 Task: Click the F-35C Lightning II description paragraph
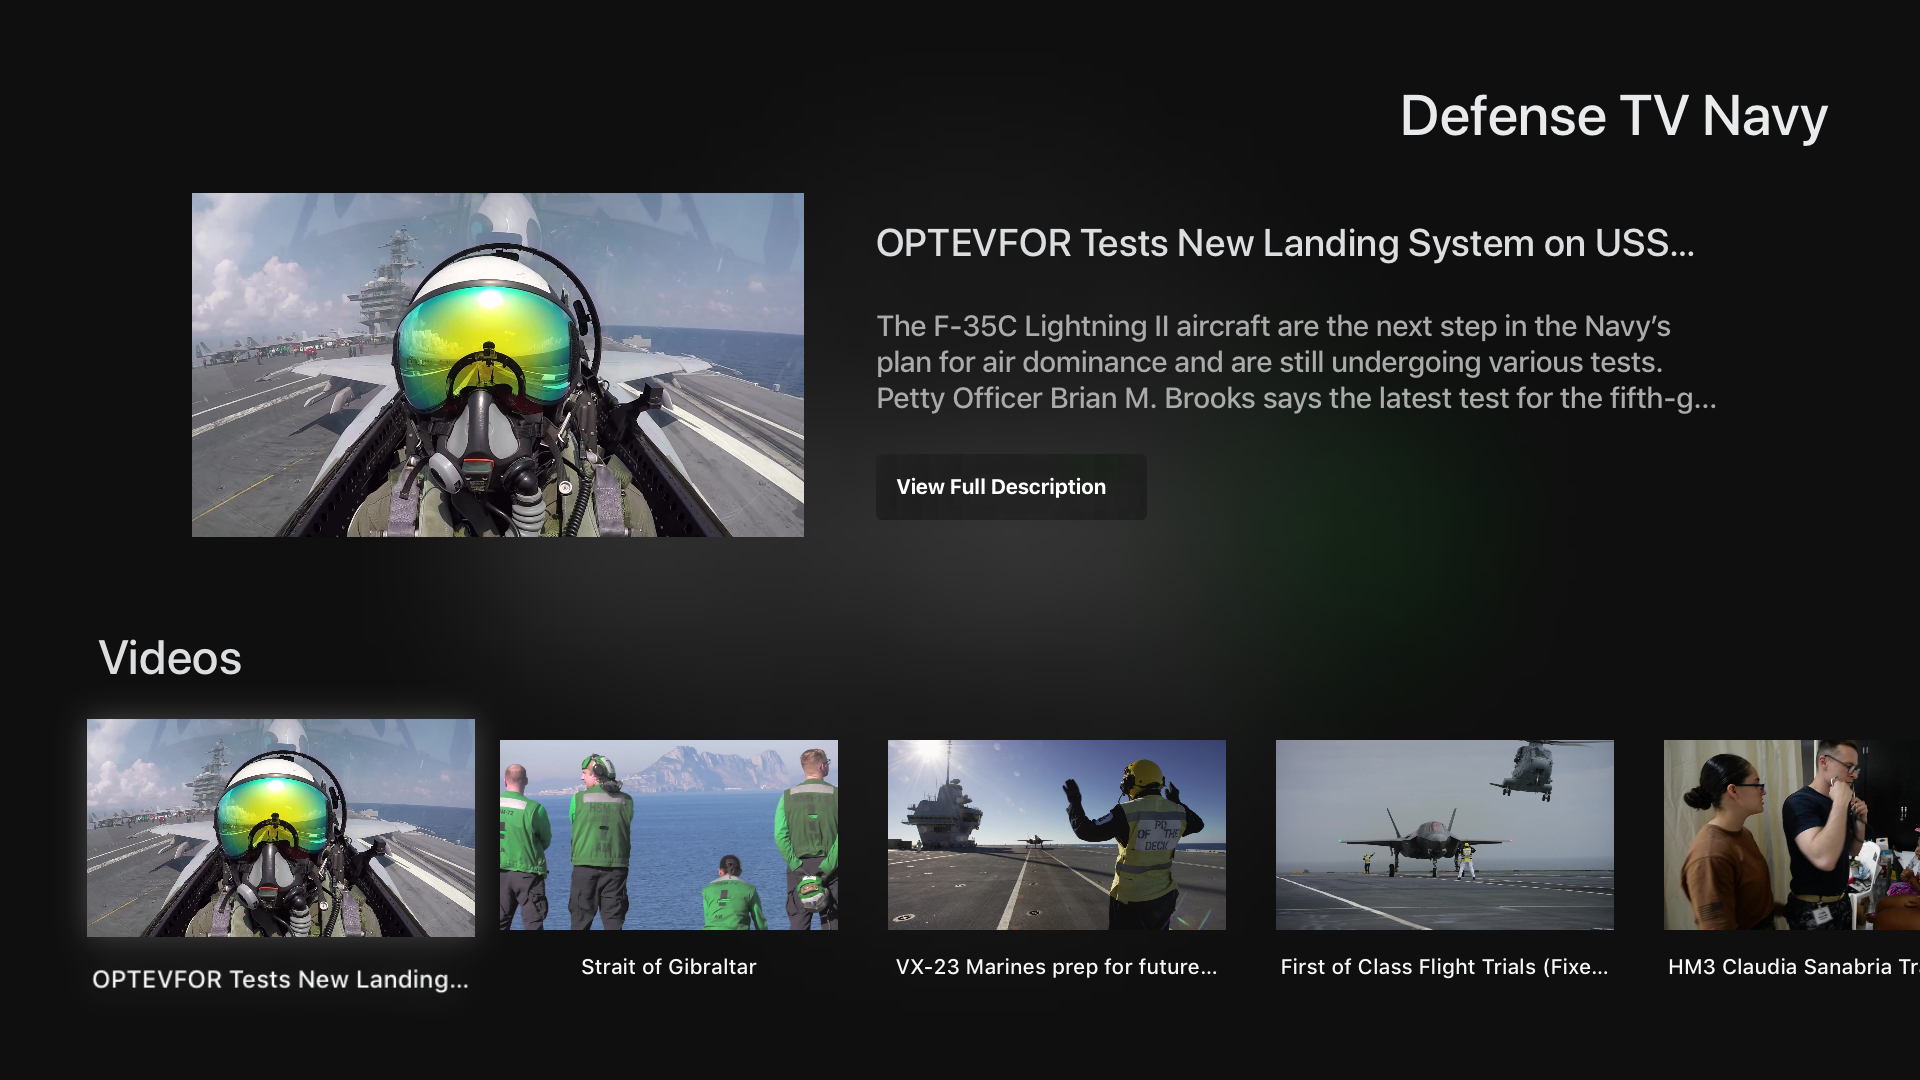1296,362
